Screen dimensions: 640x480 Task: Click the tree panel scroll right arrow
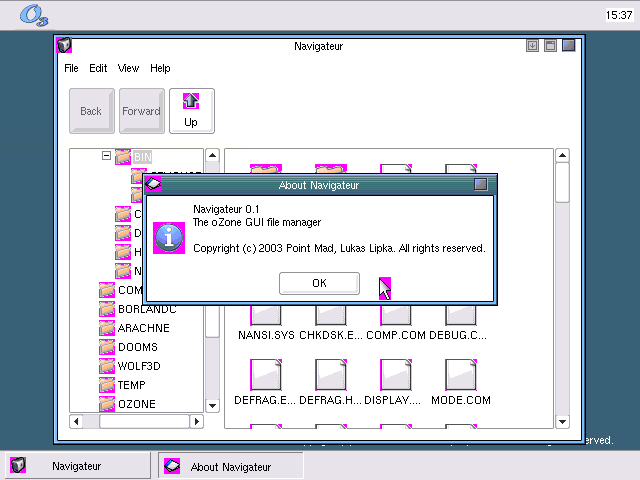[197, 421]
